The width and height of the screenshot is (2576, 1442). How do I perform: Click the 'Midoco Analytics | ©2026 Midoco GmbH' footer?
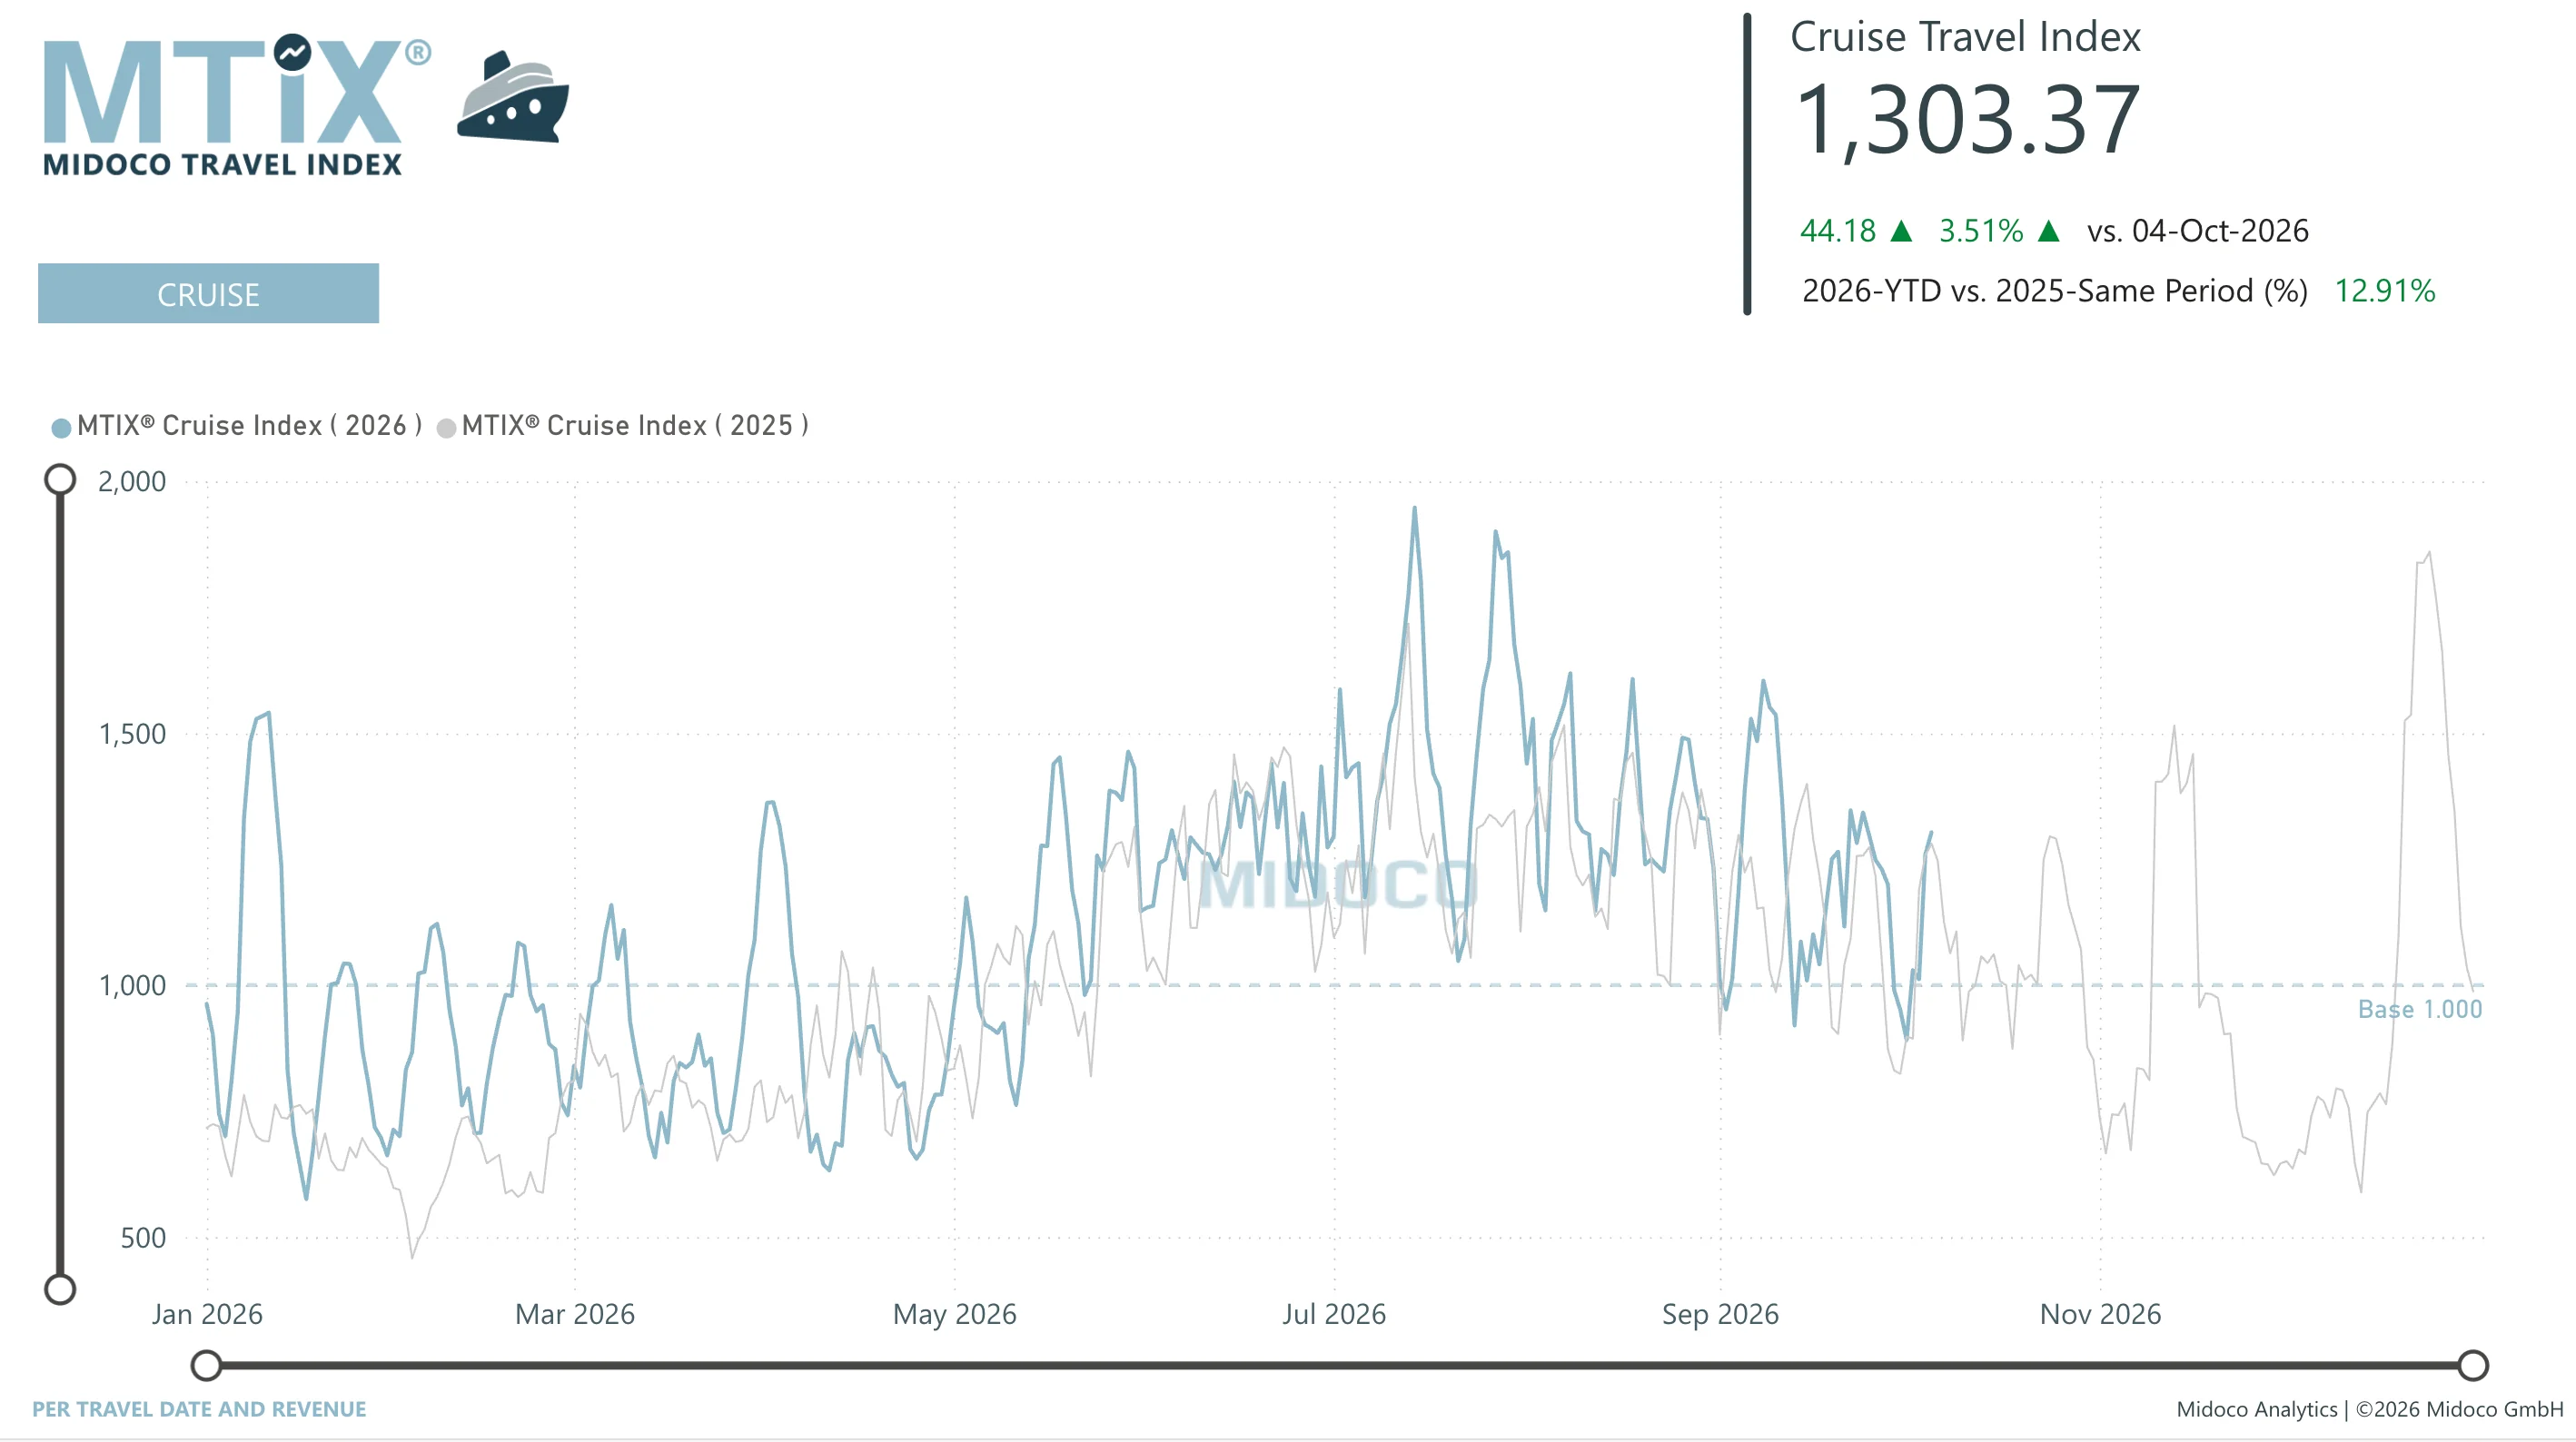coord(2370,1410)
